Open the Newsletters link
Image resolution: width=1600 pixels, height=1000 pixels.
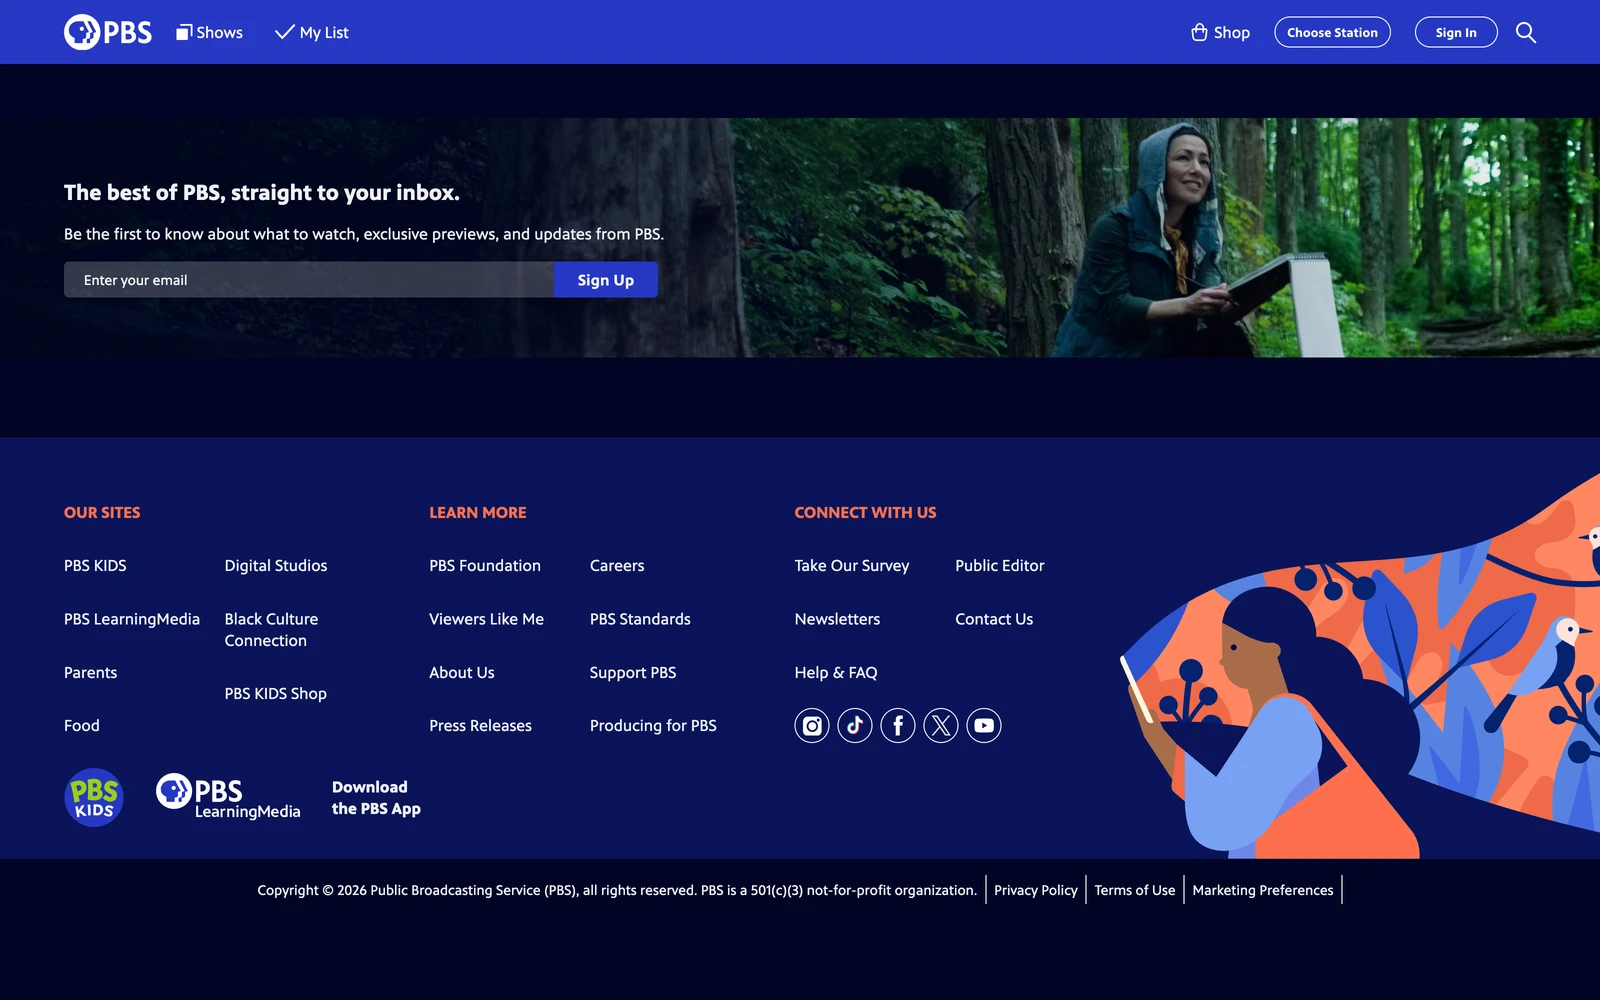pyautogui.click(x=838, y=619)
